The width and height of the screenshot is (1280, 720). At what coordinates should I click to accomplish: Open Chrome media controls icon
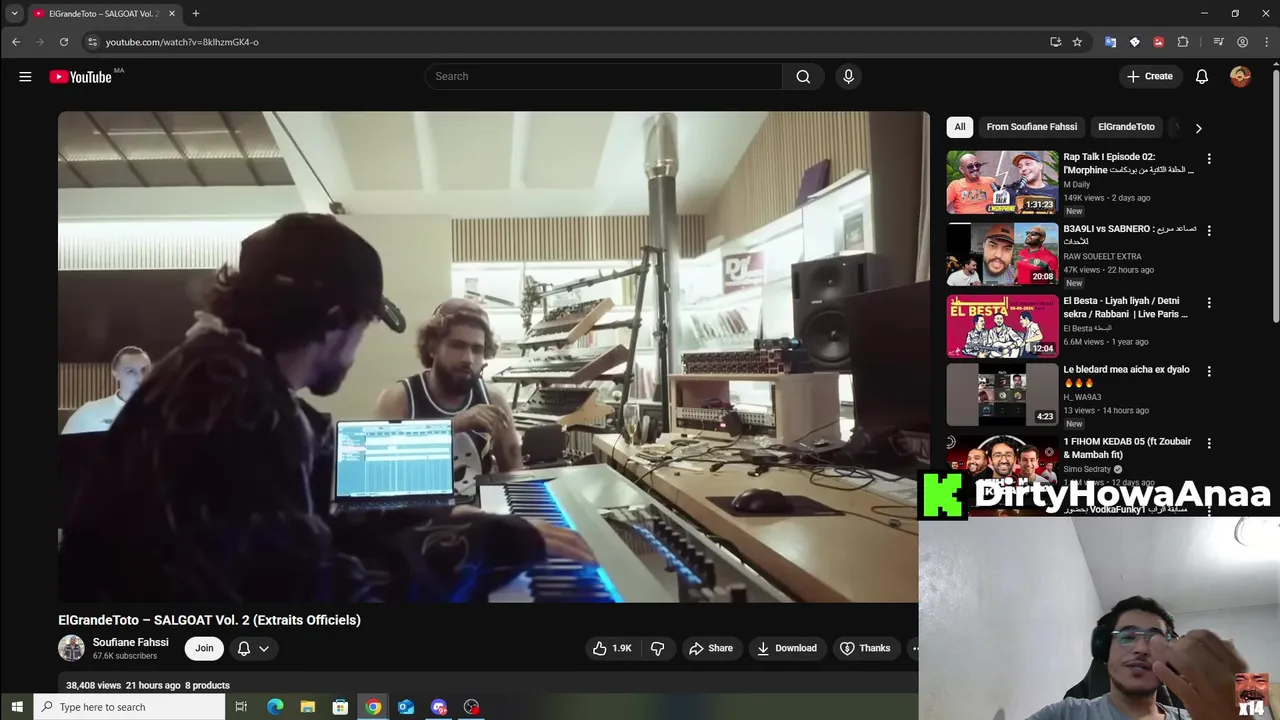[1218, 42]
